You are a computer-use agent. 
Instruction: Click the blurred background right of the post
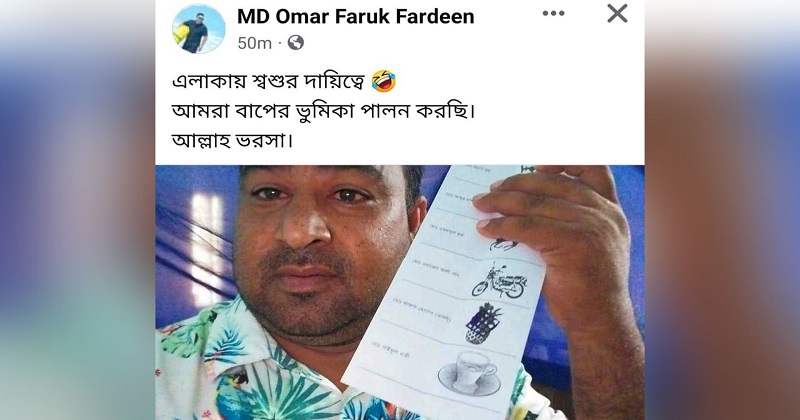722,210
